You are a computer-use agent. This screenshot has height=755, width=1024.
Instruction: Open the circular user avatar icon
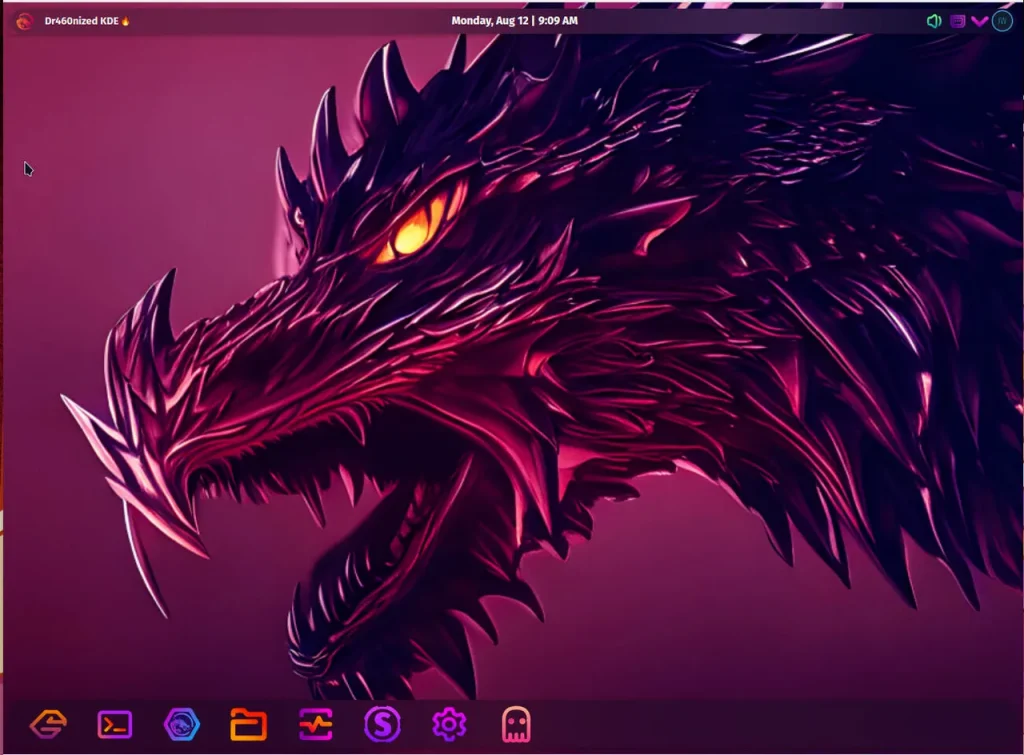pyautogui.click(x=1002, y=21)
